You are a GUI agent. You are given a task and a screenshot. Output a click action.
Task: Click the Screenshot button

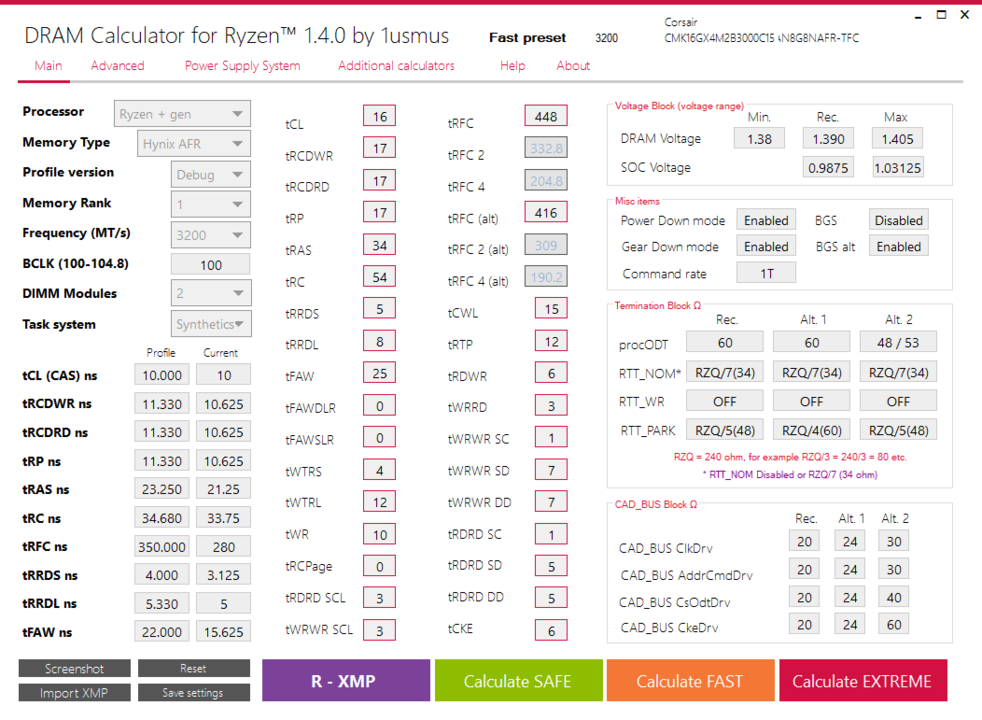point(75,669)
